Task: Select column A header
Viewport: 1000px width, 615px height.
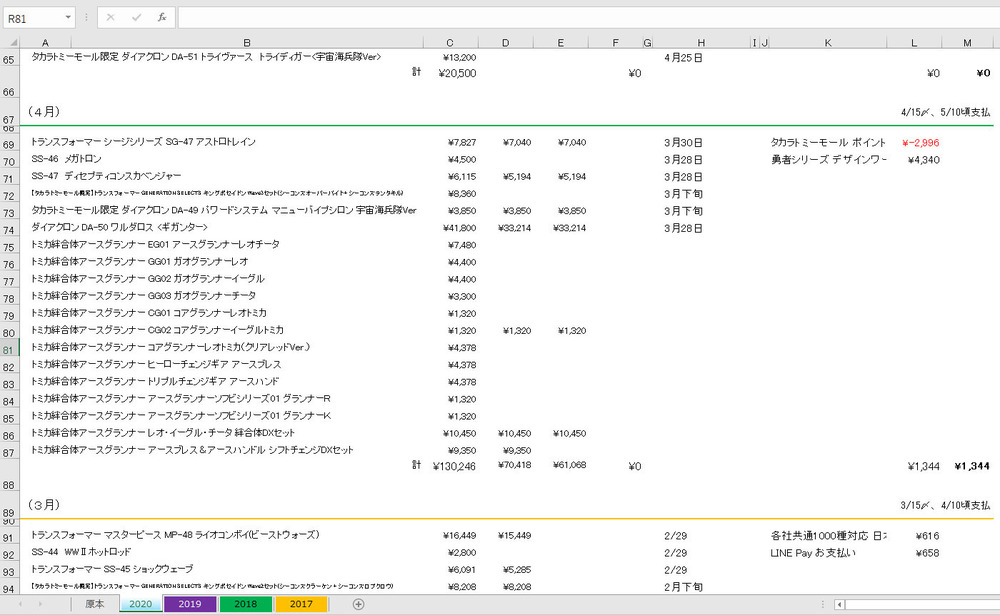Action: pos(45,43)
